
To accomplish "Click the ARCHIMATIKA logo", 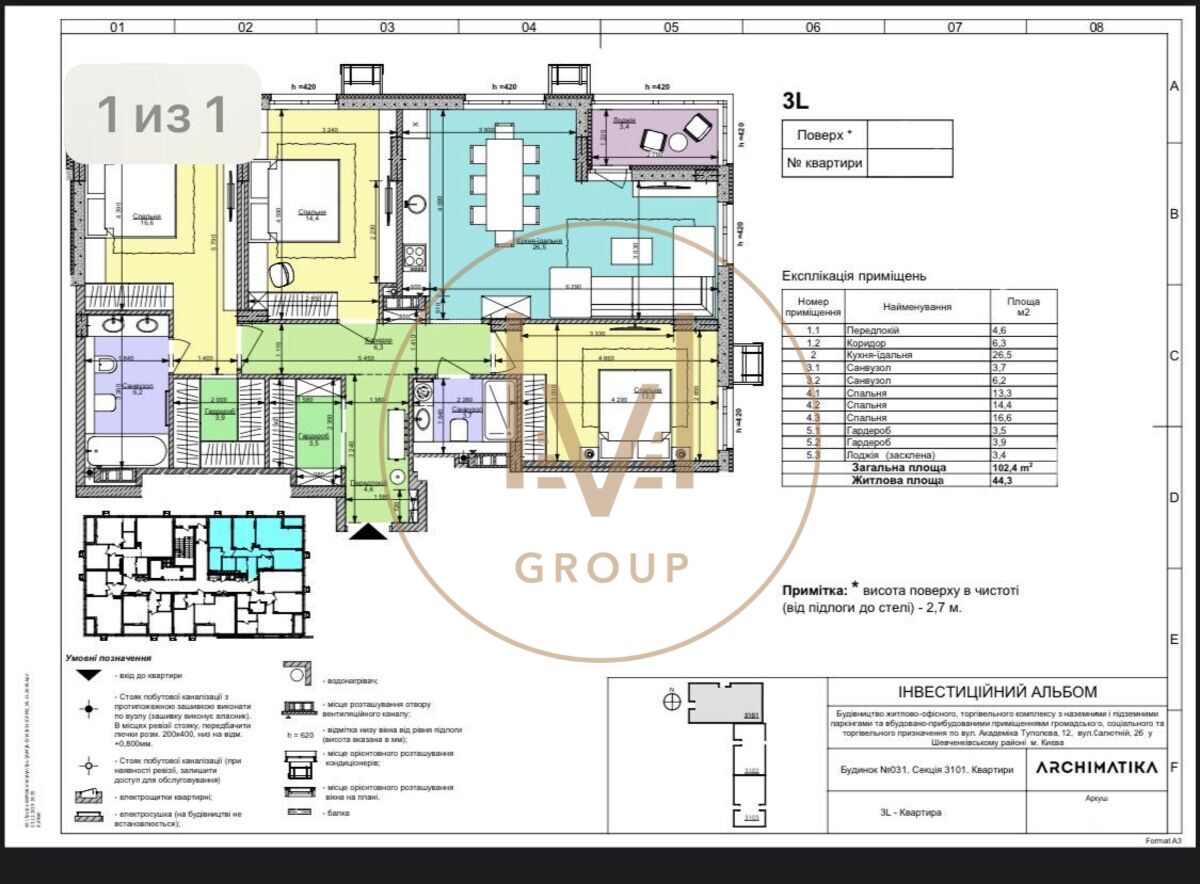I will 1097,768.
